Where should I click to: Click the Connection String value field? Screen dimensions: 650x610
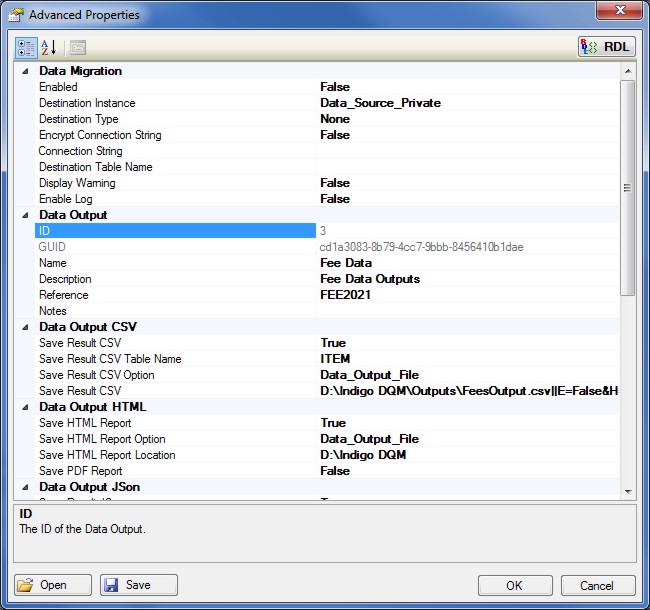[466, 151]
